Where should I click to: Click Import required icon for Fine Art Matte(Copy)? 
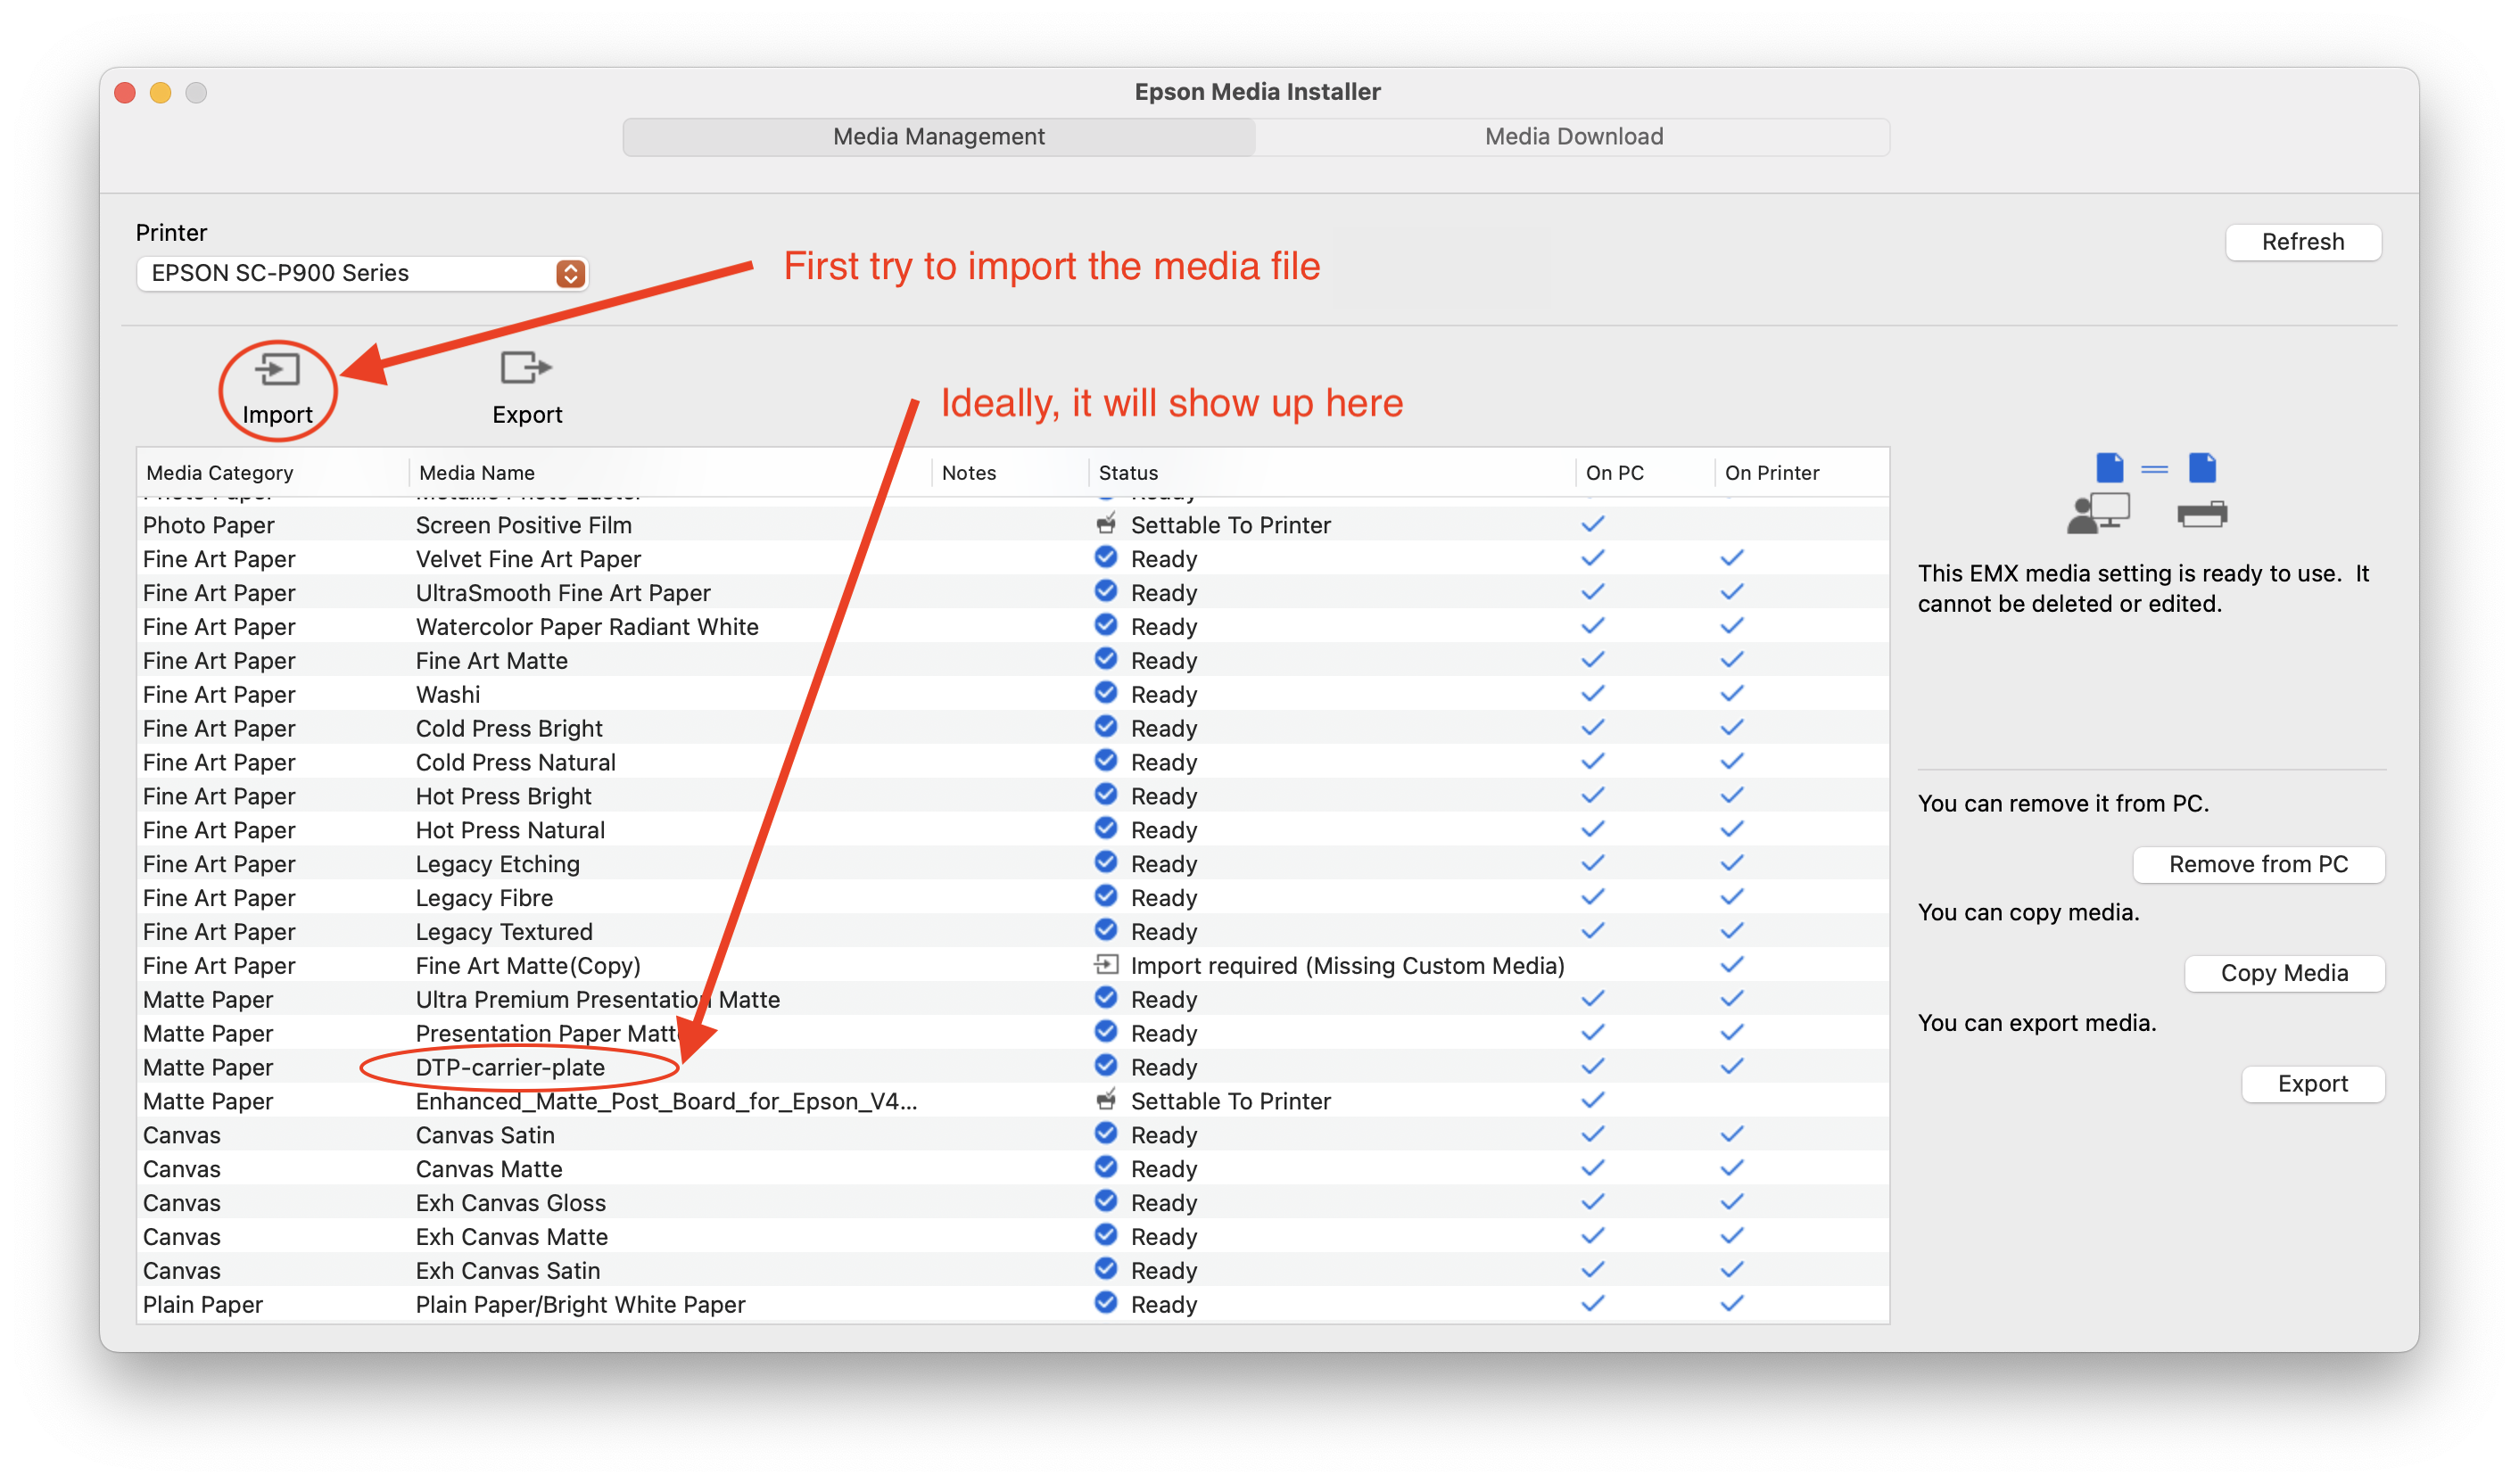(x=1105, y=964)
